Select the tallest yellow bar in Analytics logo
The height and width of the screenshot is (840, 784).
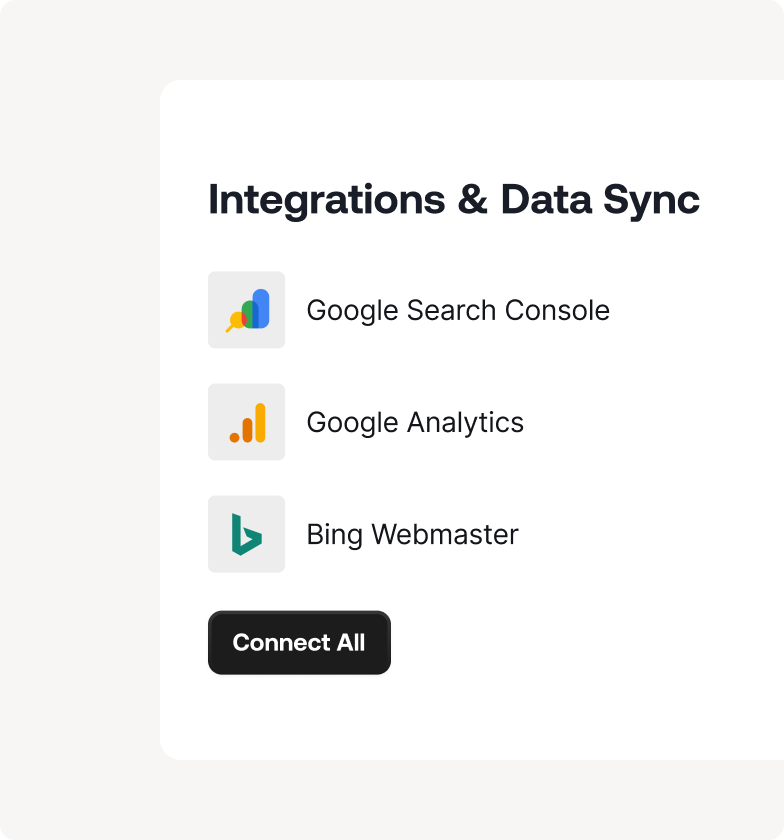[x=260, y=423]
